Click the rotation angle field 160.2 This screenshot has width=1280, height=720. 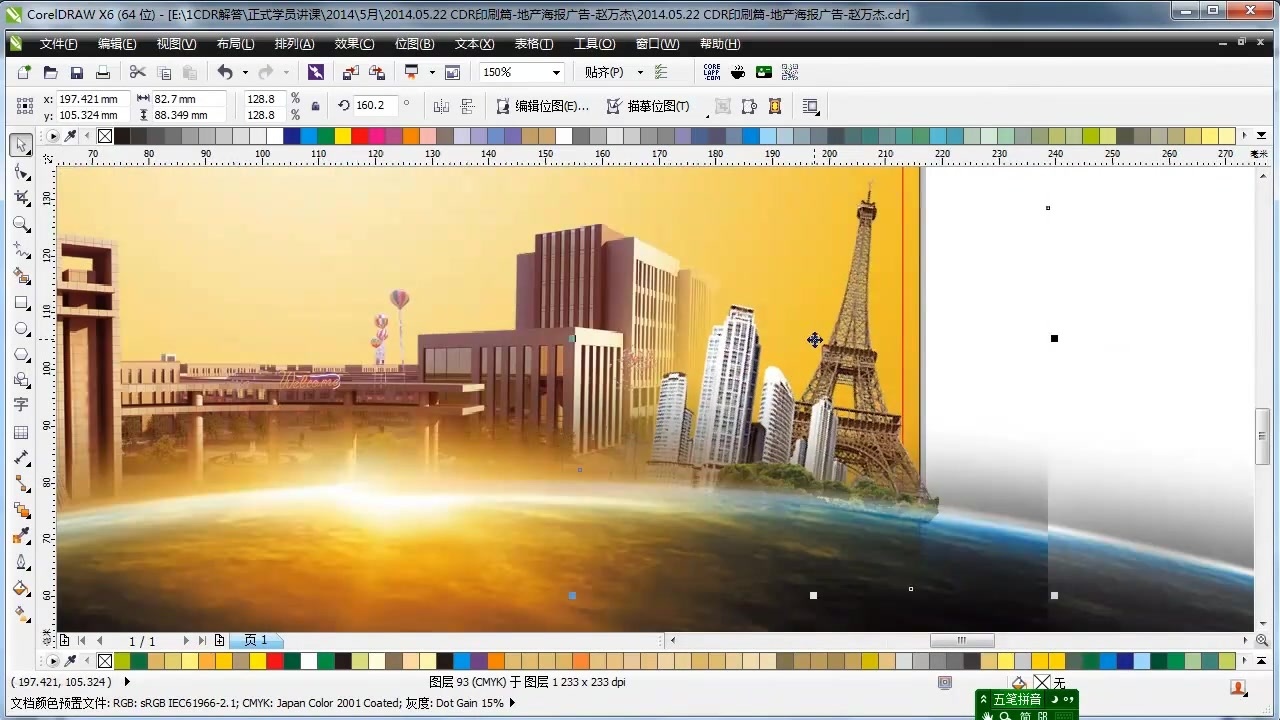375,105
